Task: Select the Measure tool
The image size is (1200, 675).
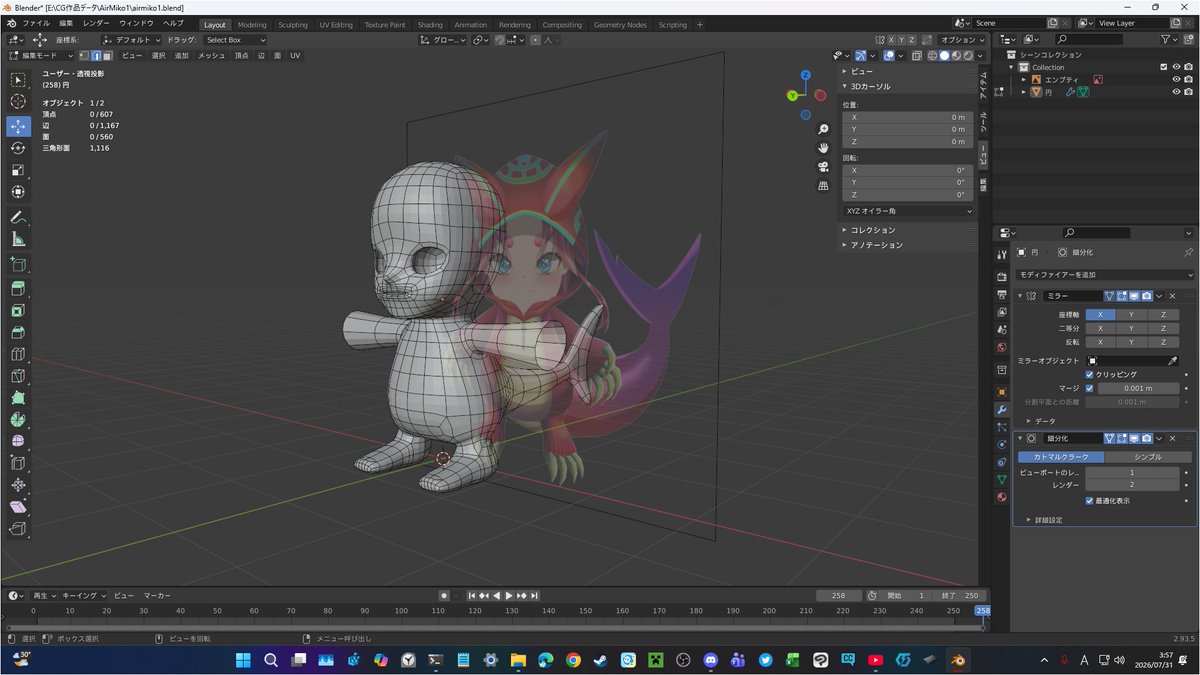Action: pos(18,239)
